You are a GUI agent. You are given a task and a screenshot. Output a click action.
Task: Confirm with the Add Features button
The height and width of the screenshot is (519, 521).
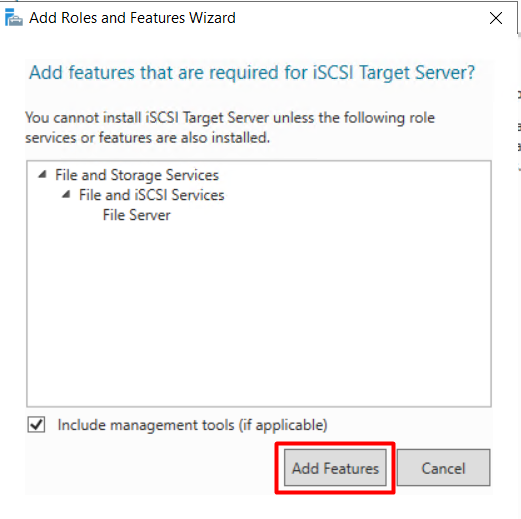tap(335, 468)
